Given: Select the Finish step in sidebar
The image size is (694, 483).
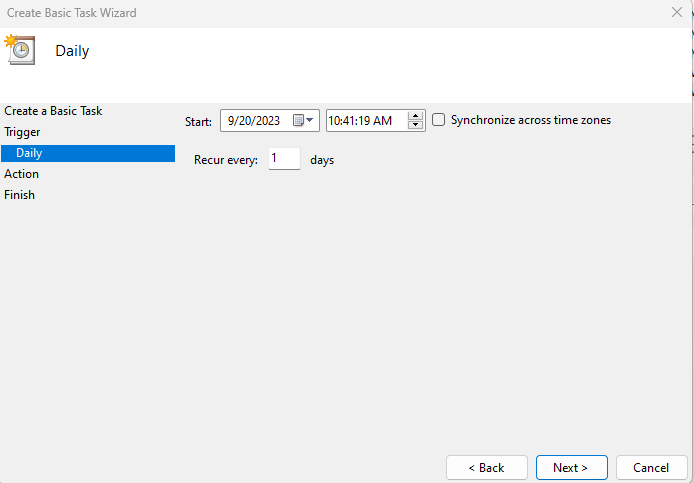Looking at the screenshot, I should tap(19, 195).
